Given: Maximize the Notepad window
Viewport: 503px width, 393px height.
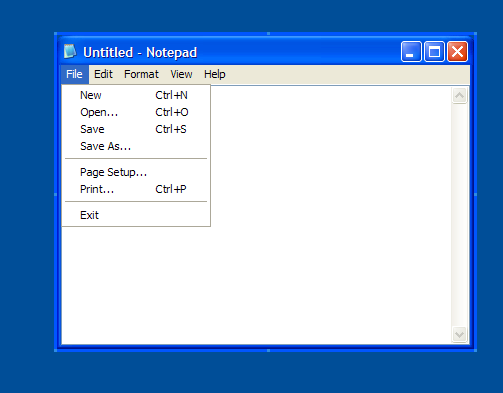Looking at the screenshot, I should tap(434, 52).
